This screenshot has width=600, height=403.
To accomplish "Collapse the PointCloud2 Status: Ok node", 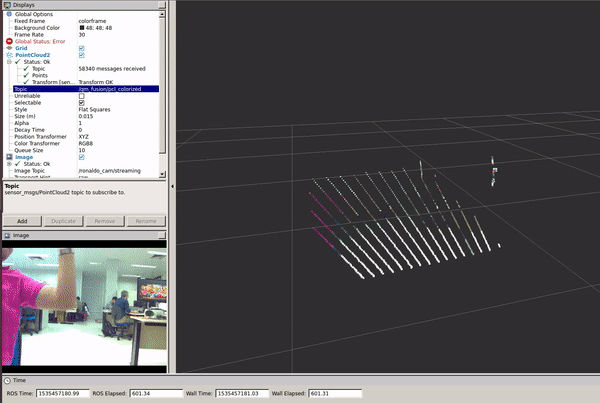I will click(10, 61).
